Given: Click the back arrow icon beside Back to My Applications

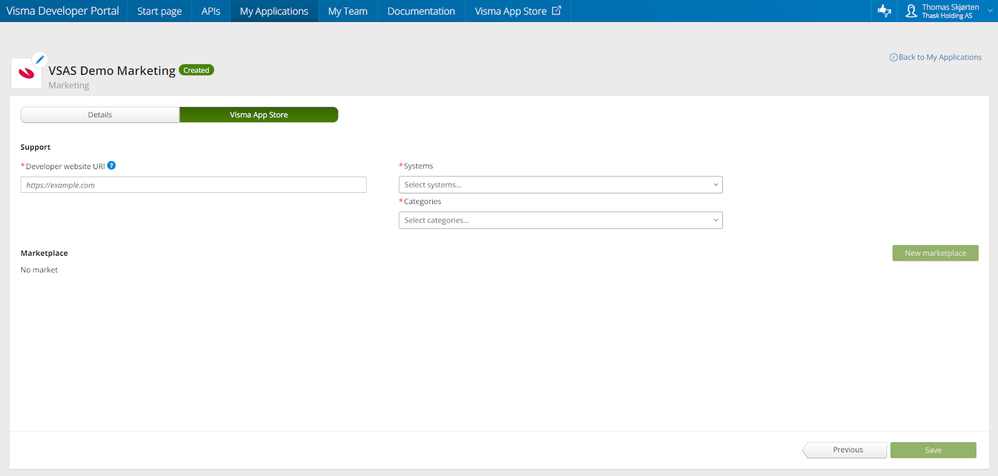Looking at the screenshot, I should pyautogui.click(x=894, y=57).
